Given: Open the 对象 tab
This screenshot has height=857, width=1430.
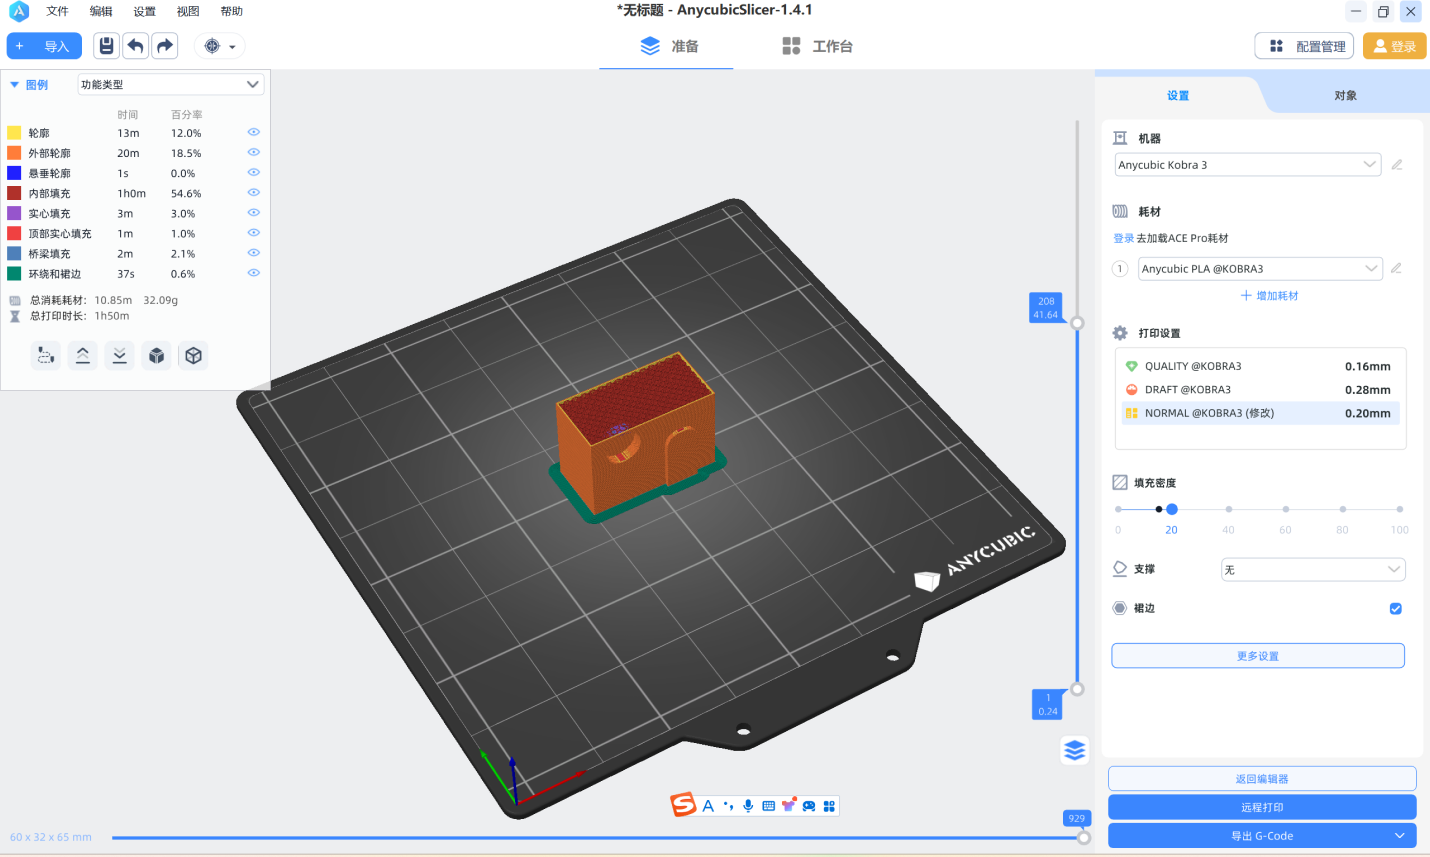Looking at the screenshot, I should 1345,96.
